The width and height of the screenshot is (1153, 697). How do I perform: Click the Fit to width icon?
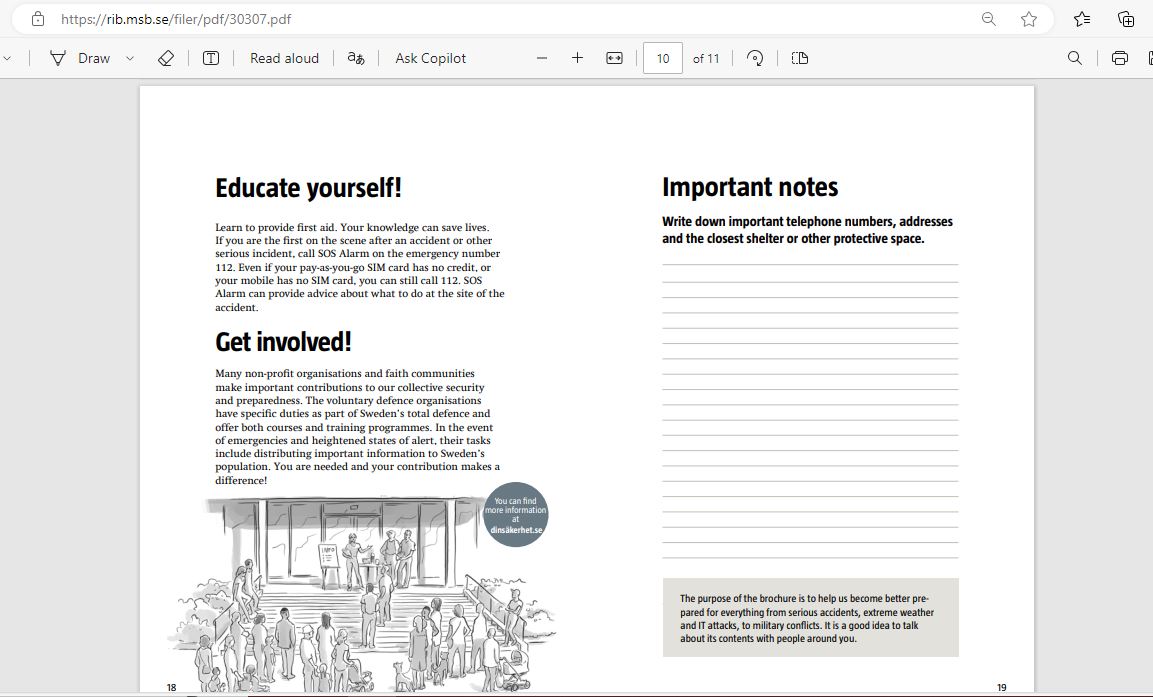615,58
